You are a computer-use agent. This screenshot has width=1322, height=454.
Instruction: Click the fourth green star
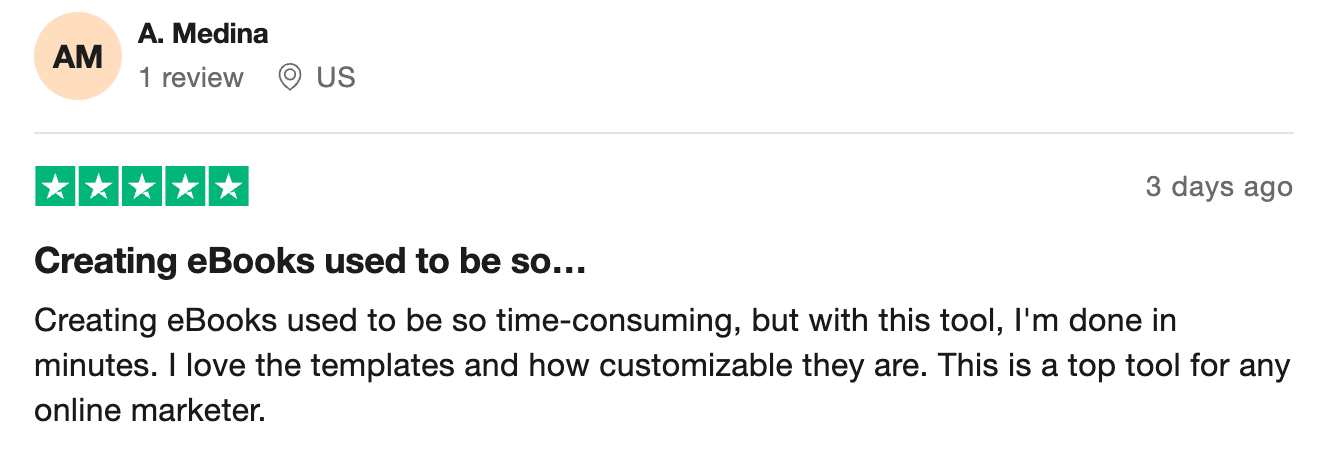(x=185, y=187)
